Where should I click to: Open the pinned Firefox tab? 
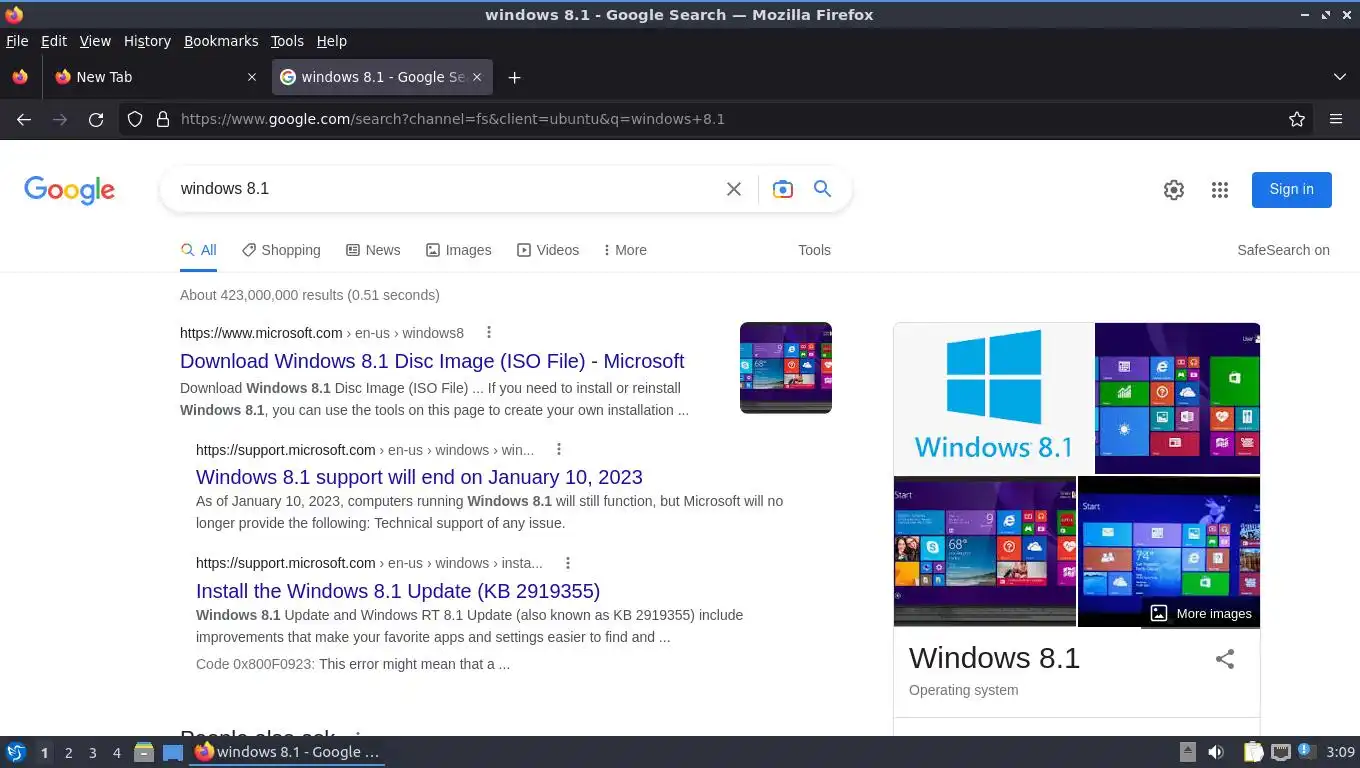(x=20, y=77)
